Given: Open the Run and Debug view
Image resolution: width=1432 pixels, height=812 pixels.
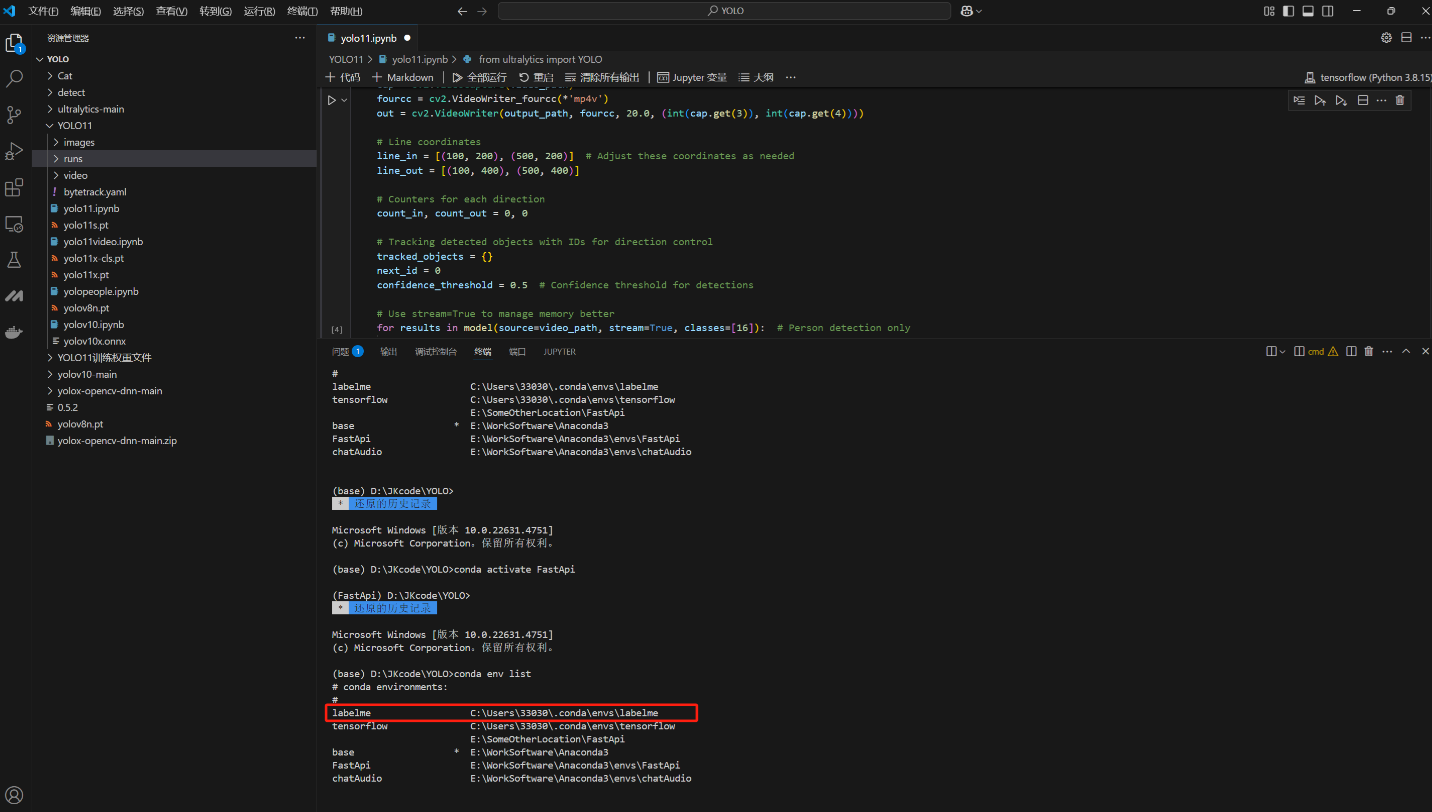Looking at the screenshot, I should 14,151.
